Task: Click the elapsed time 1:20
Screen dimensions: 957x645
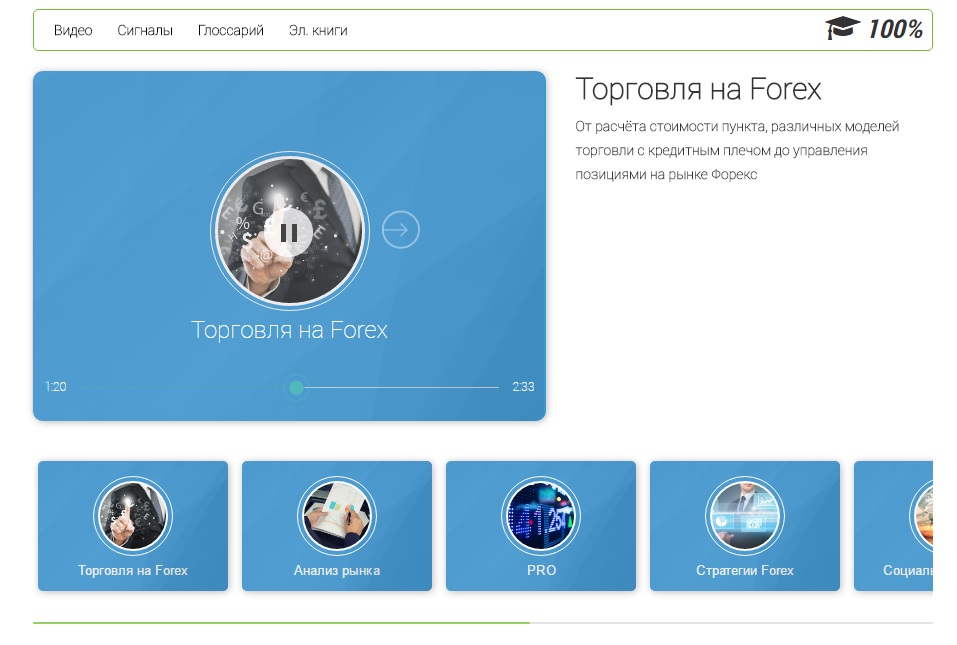Action: click(56, 387)
